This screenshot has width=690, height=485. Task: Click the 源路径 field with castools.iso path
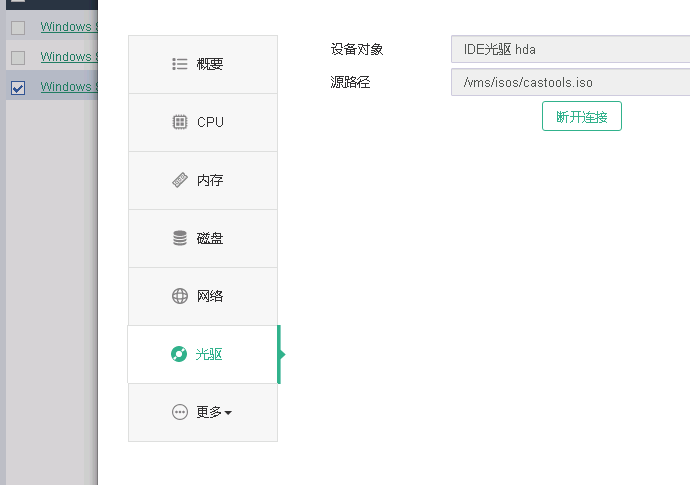click(570, 82)
